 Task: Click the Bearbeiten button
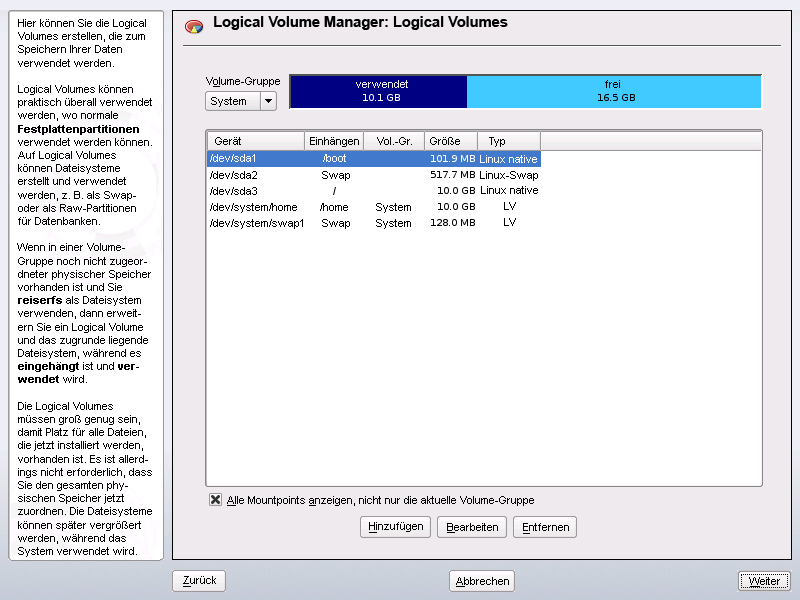click(472, 527)
